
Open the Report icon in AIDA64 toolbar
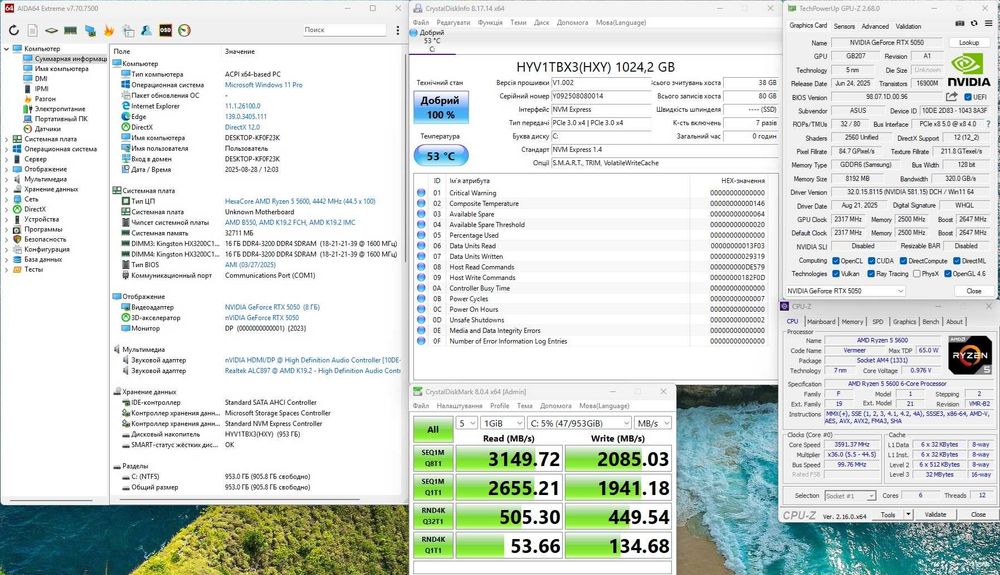pyautogui.click(x=33, y=30)
